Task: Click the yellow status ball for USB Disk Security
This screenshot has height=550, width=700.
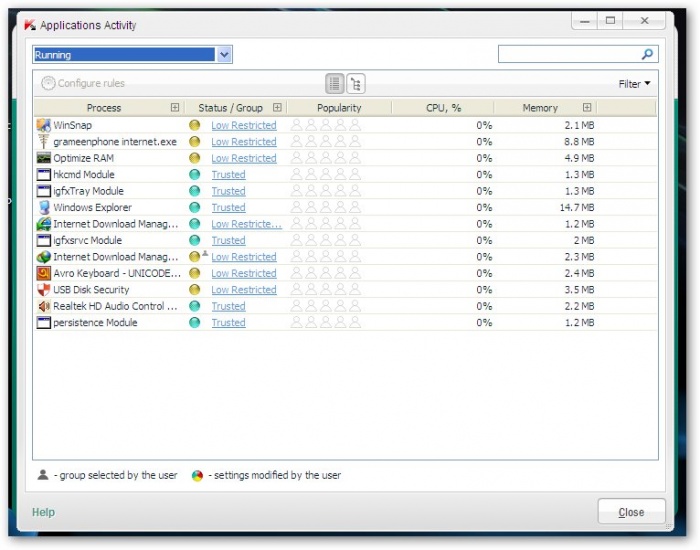Action: [x=194, y=290]
